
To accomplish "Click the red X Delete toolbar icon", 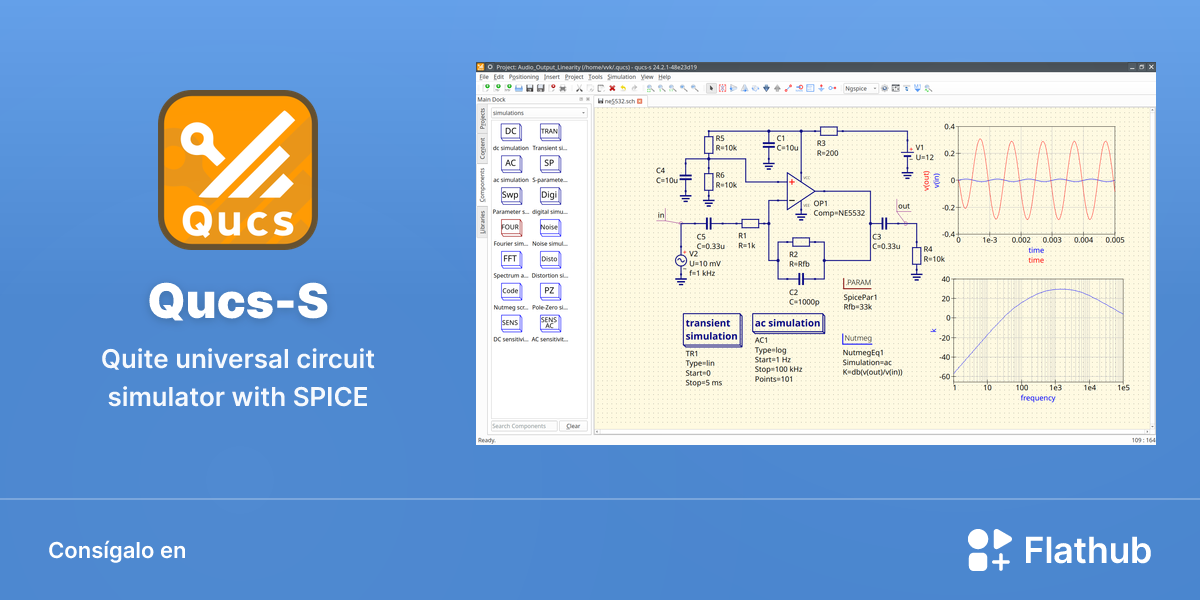I will (x=612, y=88).
